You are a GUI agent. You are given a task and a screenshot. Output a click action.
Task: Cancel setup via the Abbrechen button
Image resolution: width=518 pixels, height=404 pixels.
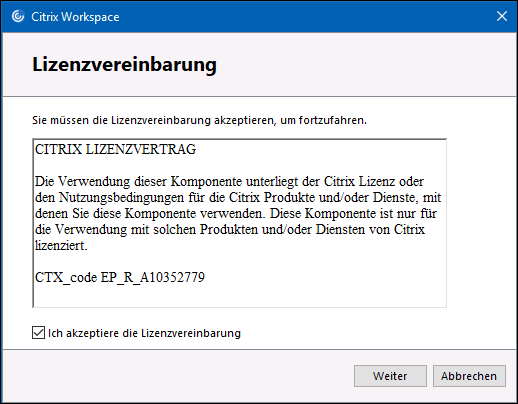pyautogui.click(x=469, y=376)
